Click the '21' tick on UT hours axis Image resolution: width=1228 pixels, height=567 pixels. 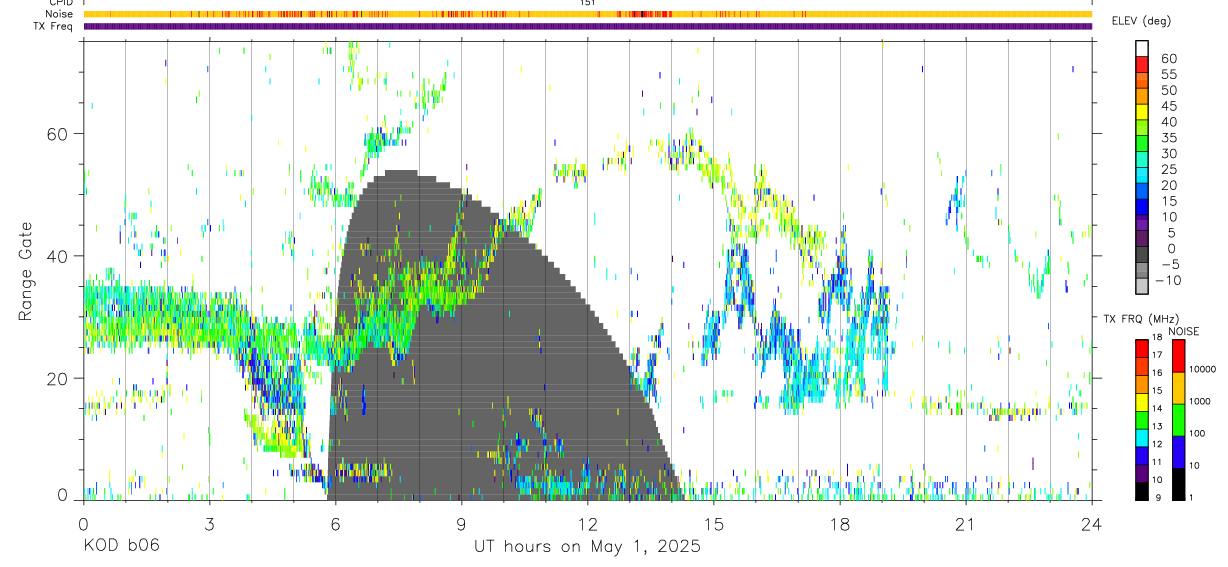[x=965, y=523]
